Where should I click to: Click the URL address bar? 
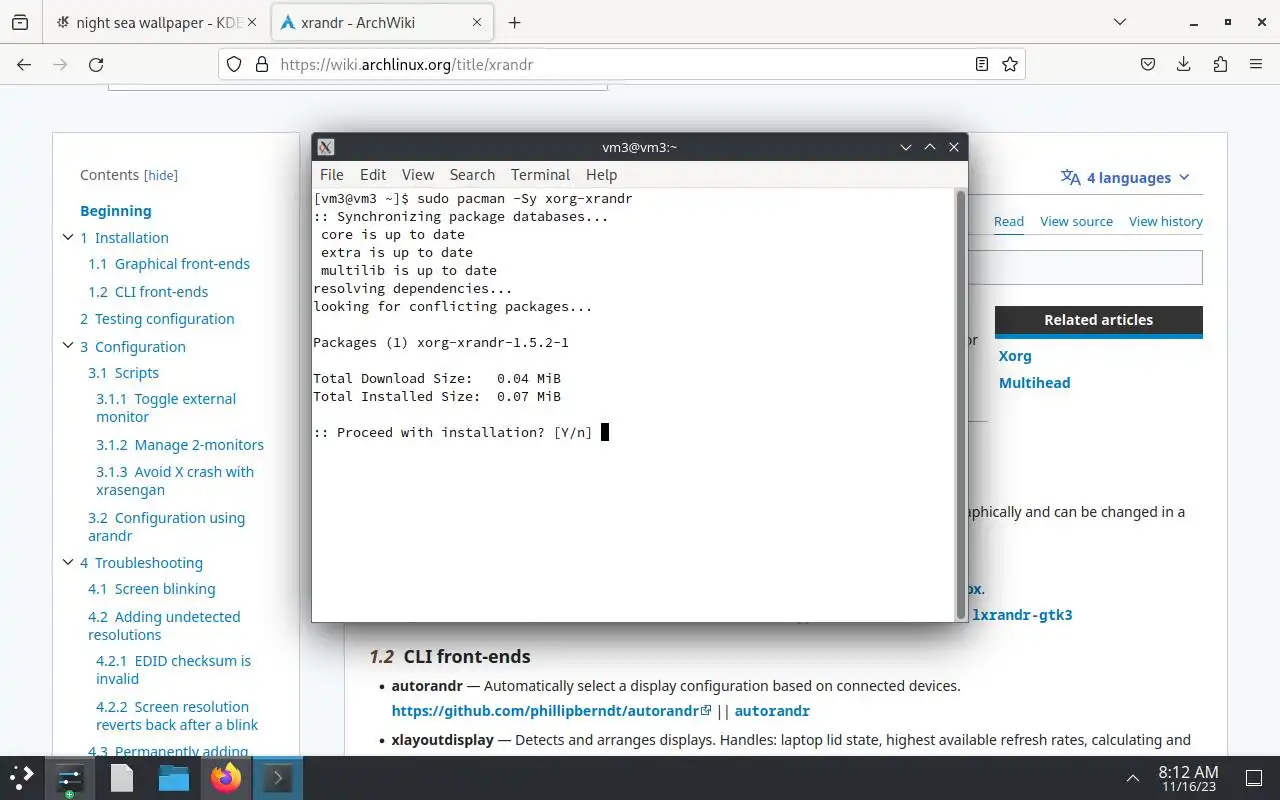(621, 64)
